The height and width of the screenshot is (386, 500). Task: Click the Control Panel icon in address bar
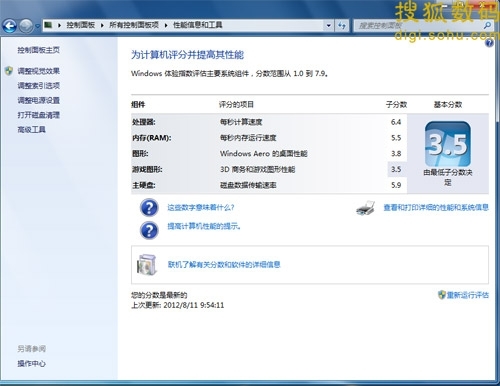(x=49, y=25)
